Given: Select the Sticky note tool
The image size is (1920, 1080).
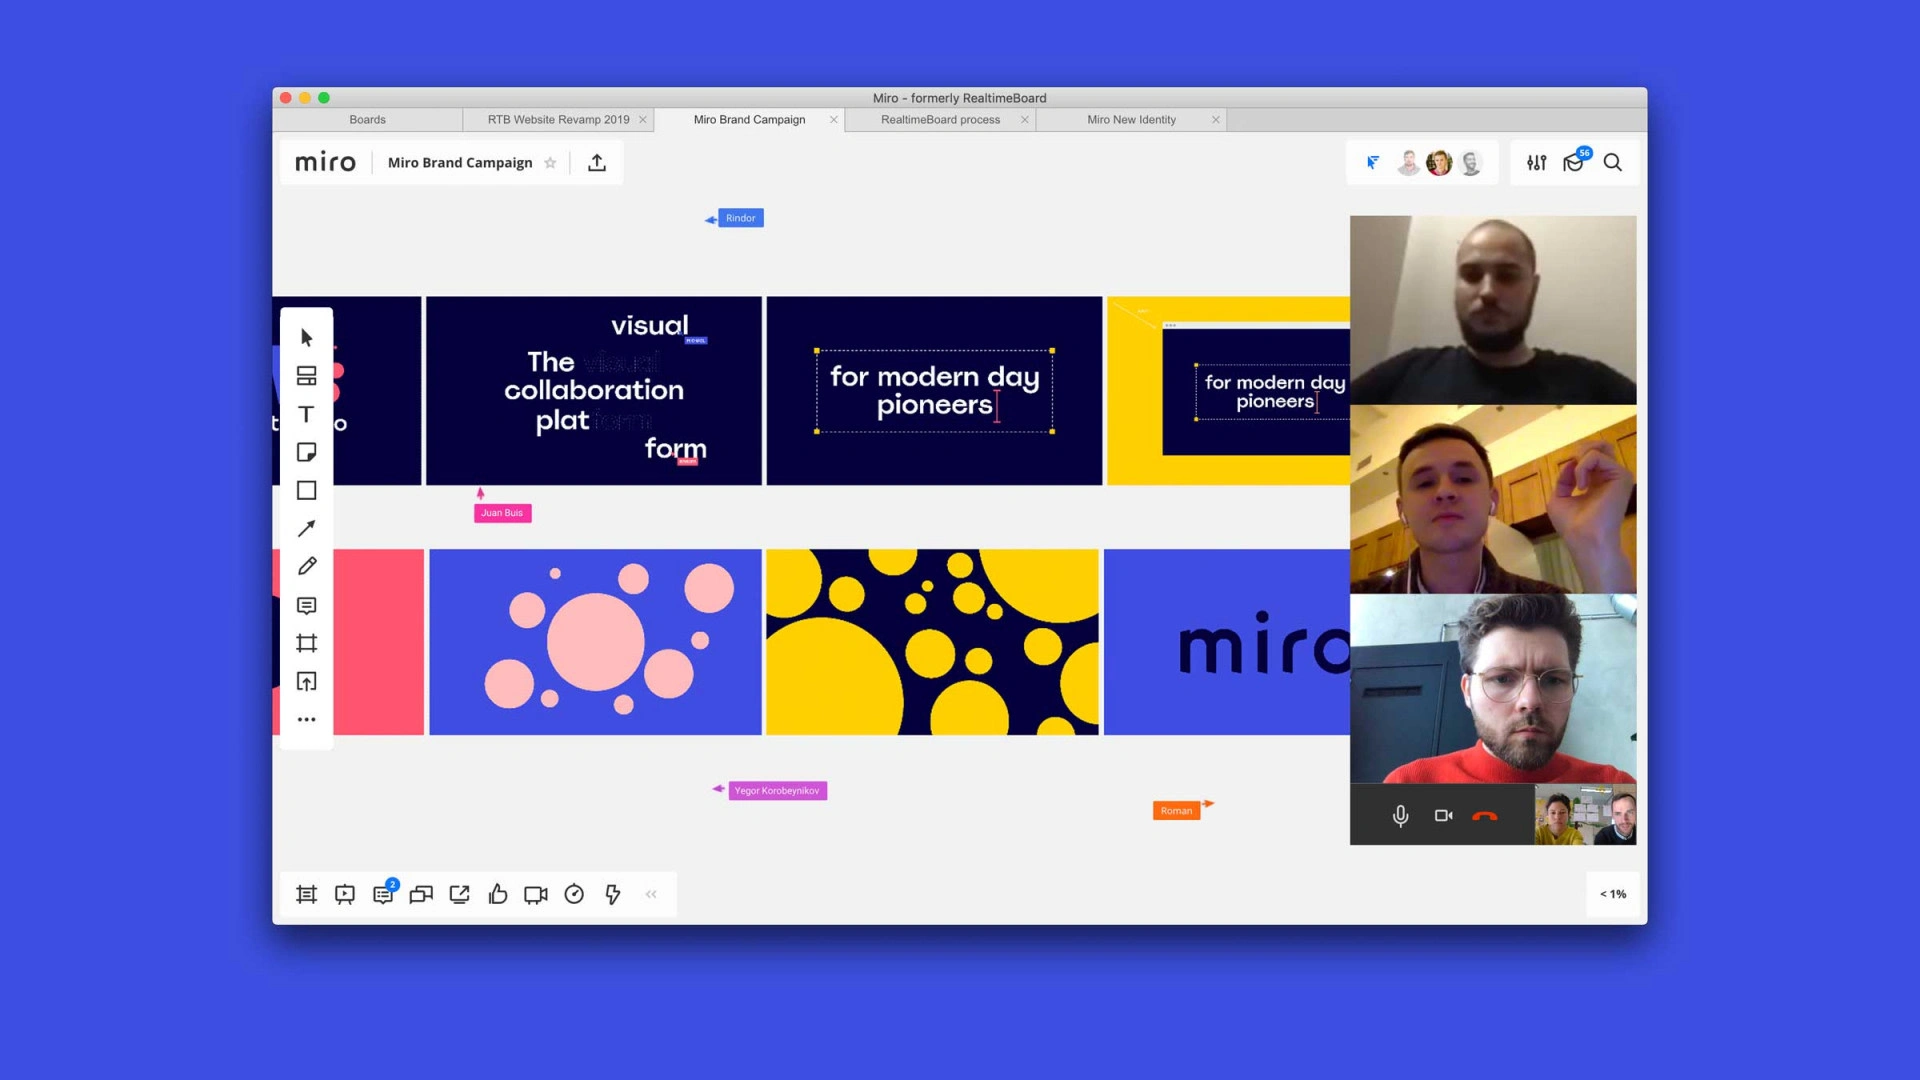Looking at the screenshot, I should coord(306,452).
